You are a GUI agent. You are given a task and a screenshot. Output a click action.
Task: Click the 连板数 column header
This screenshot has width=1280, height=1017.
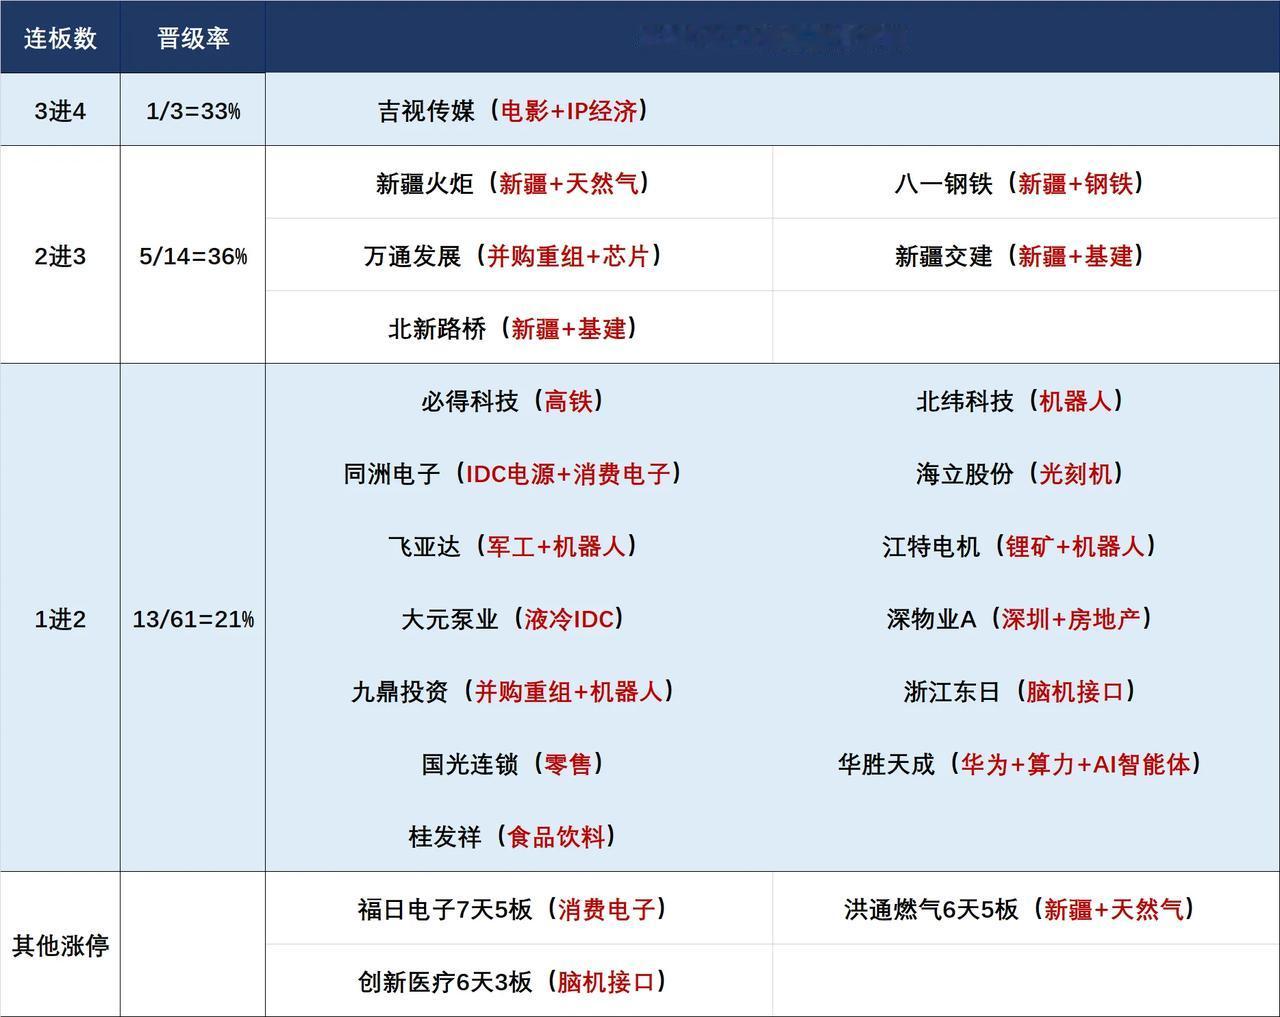60,38
